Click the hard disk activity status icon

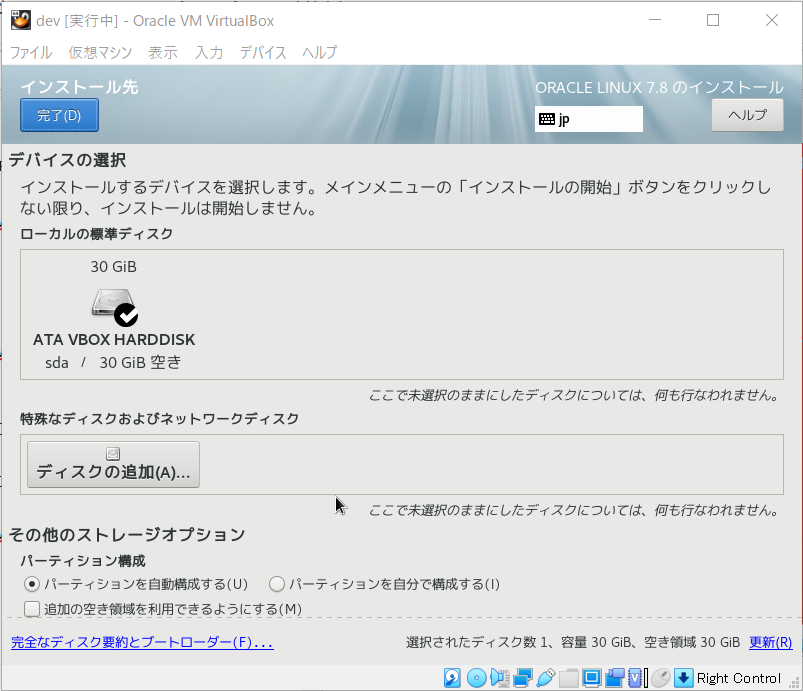(x=452, y=678)
